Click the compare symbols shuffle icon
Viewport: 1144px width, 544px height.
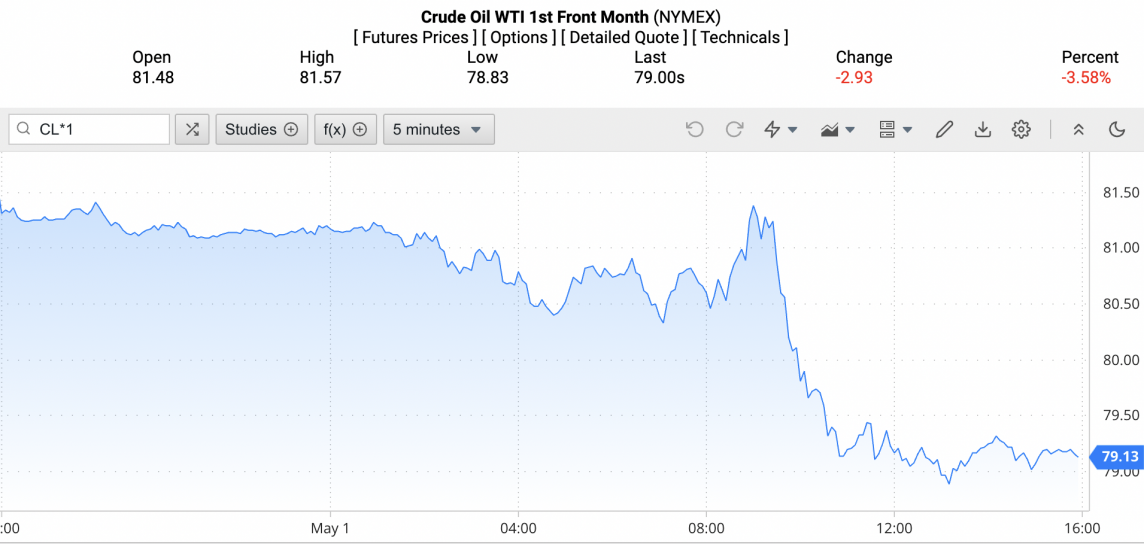pos(192,129)
